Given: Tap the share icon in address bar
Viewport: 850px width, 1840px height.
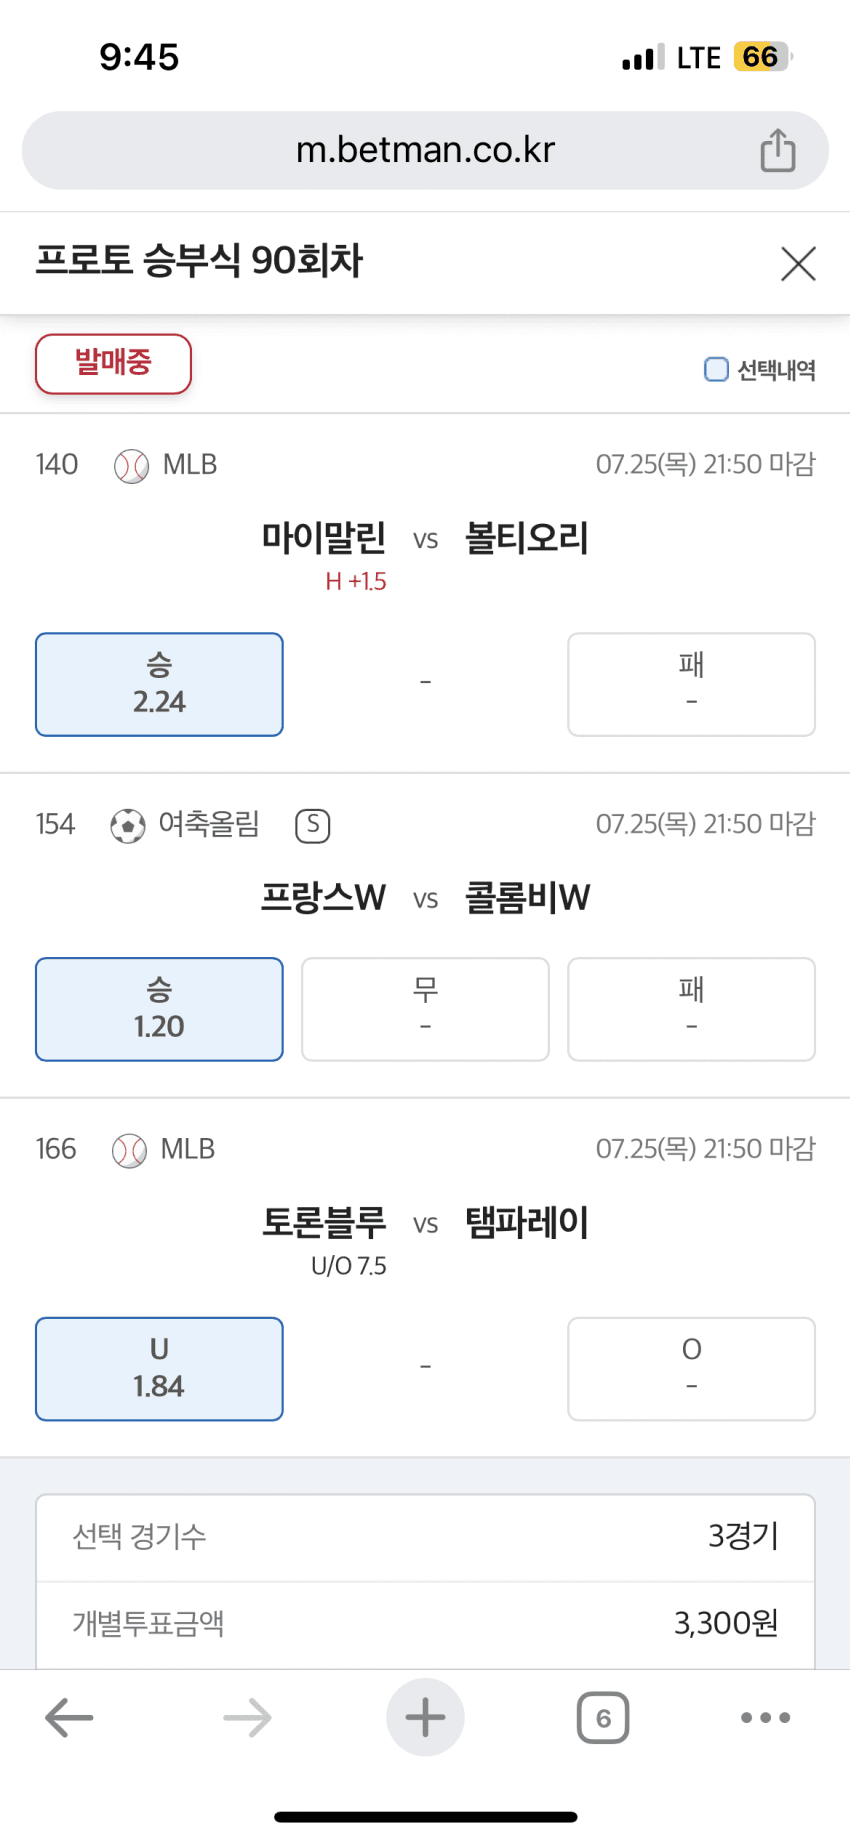Looking at the screenshot, I should 777,151.
